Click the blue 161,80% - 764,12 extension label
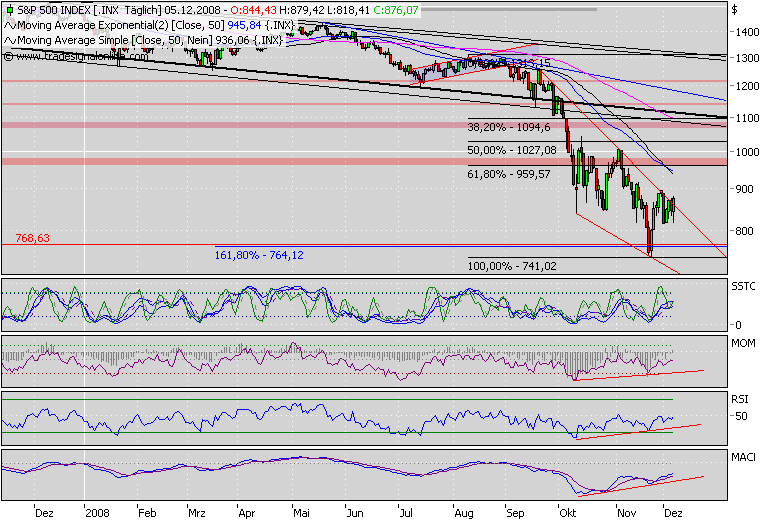 pyautogui.click(x=259, y=255)
